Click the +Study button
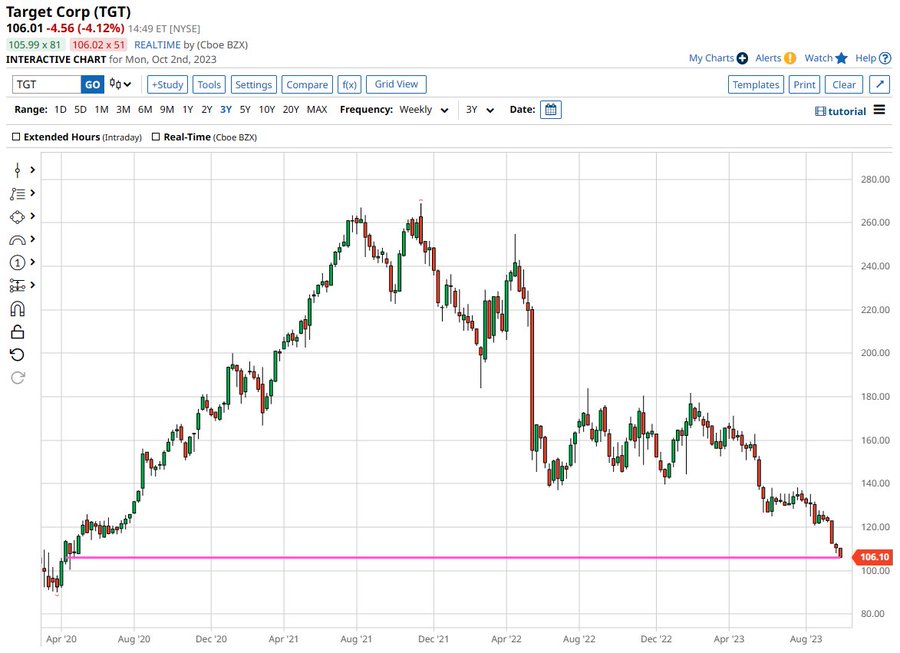The image size is (900, 653). (167, 84)
